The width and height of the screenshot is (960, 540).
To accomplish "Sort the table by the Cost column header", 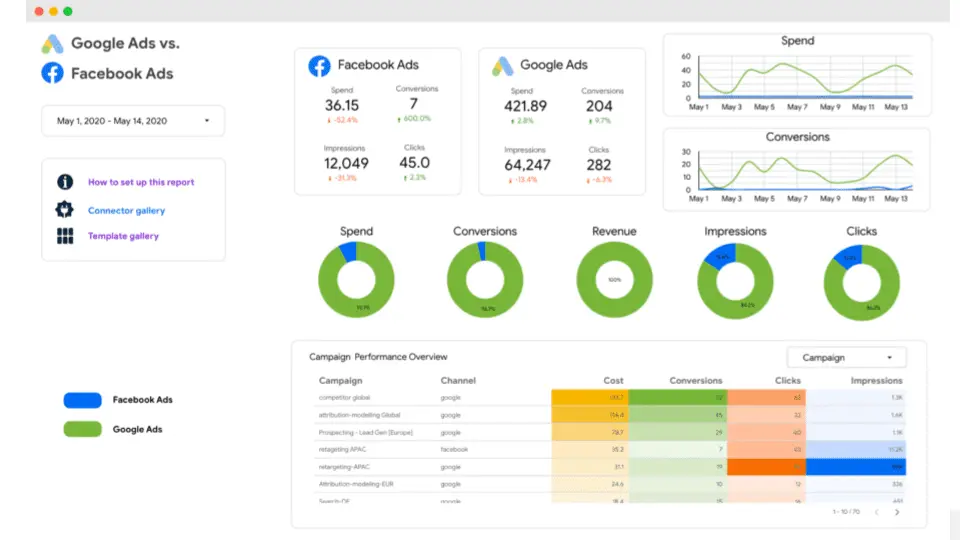I will tap(613, 380).
